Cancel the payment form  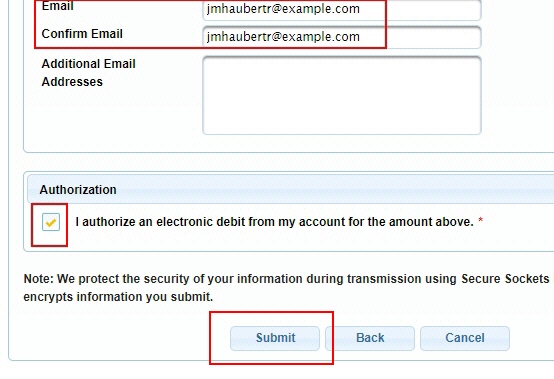tap(465, 338)
